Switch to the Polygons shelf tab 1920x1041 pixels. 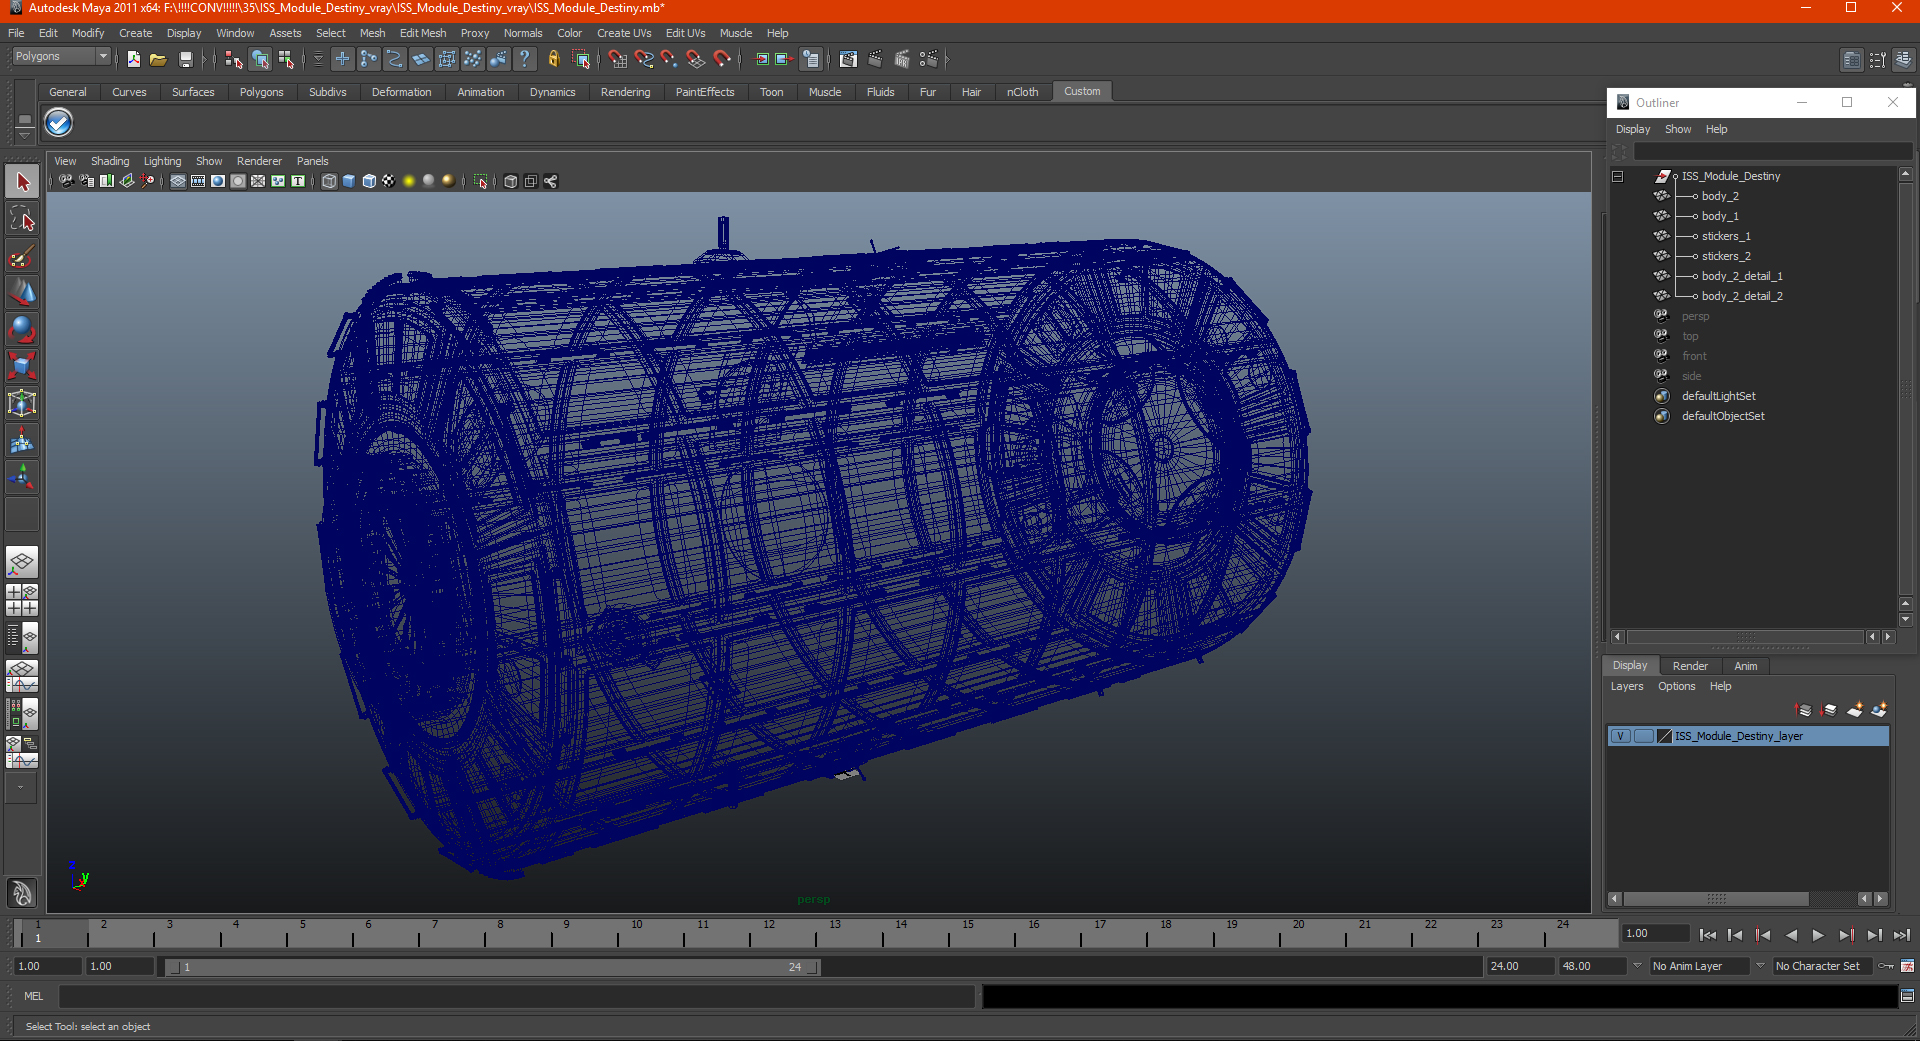261,92
